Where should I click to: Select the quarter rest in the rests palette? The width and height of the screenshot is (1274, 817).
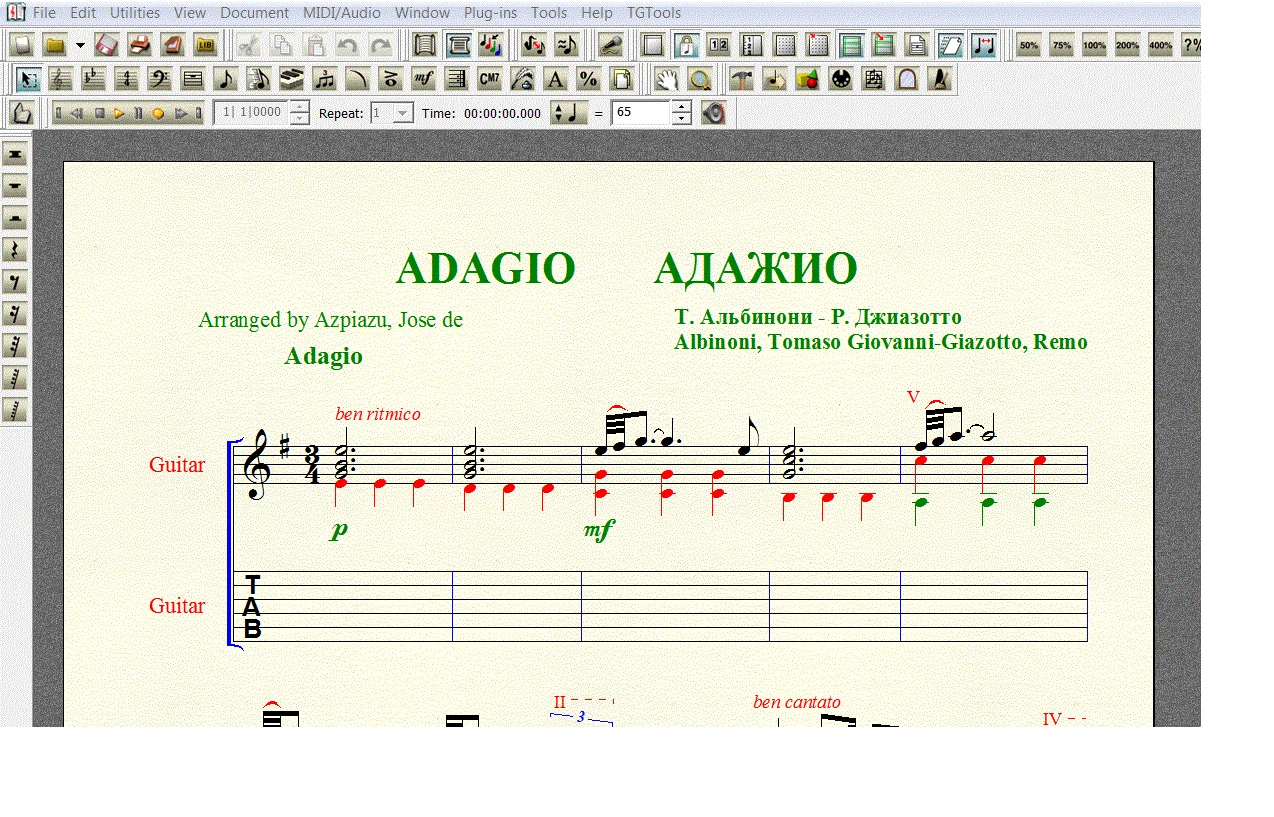pyautogui.click(x=15, y=250)
